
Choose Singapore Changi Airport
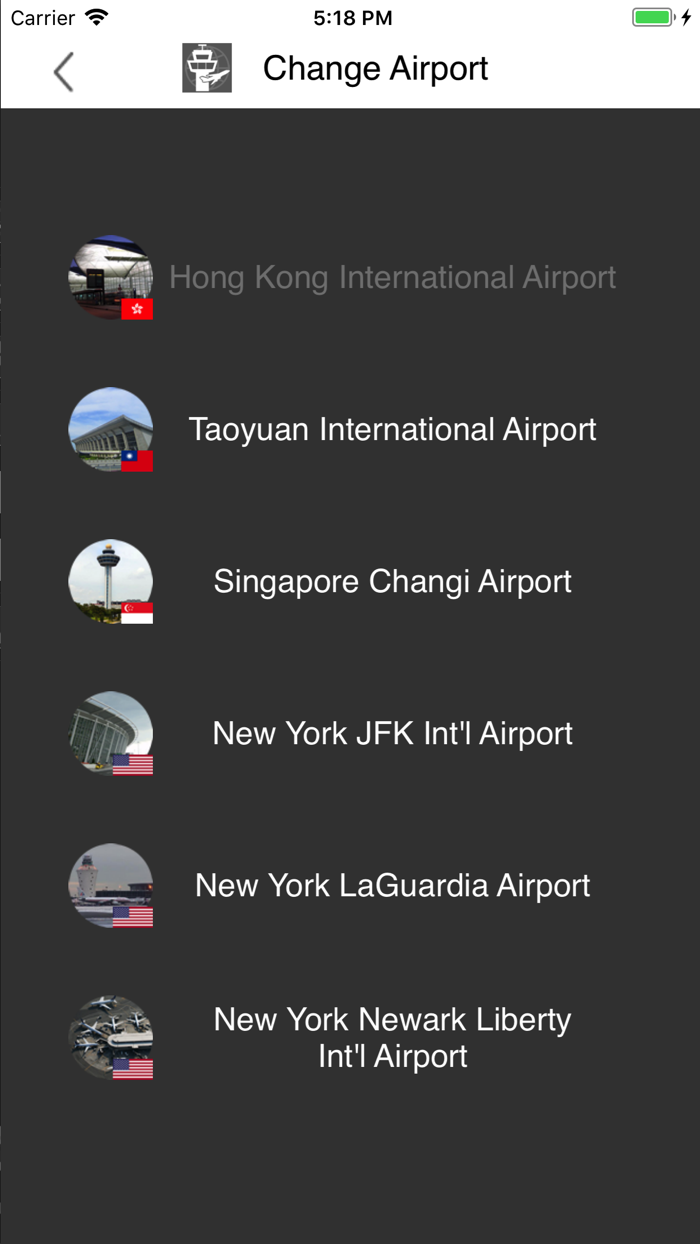393,581
